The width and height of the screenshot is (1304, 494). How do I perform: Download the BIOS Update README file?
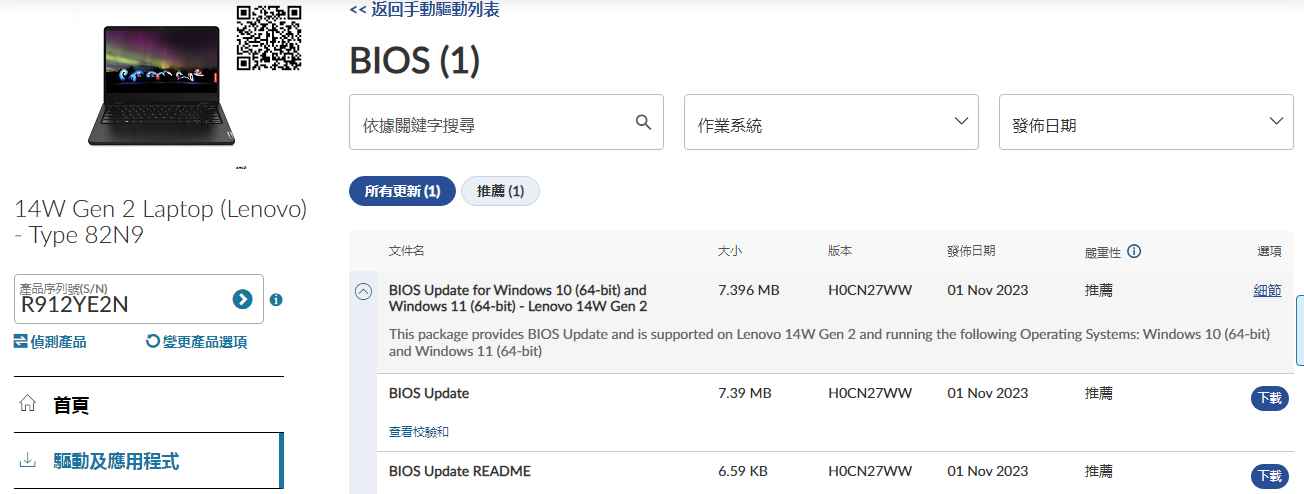[1268, 476]
